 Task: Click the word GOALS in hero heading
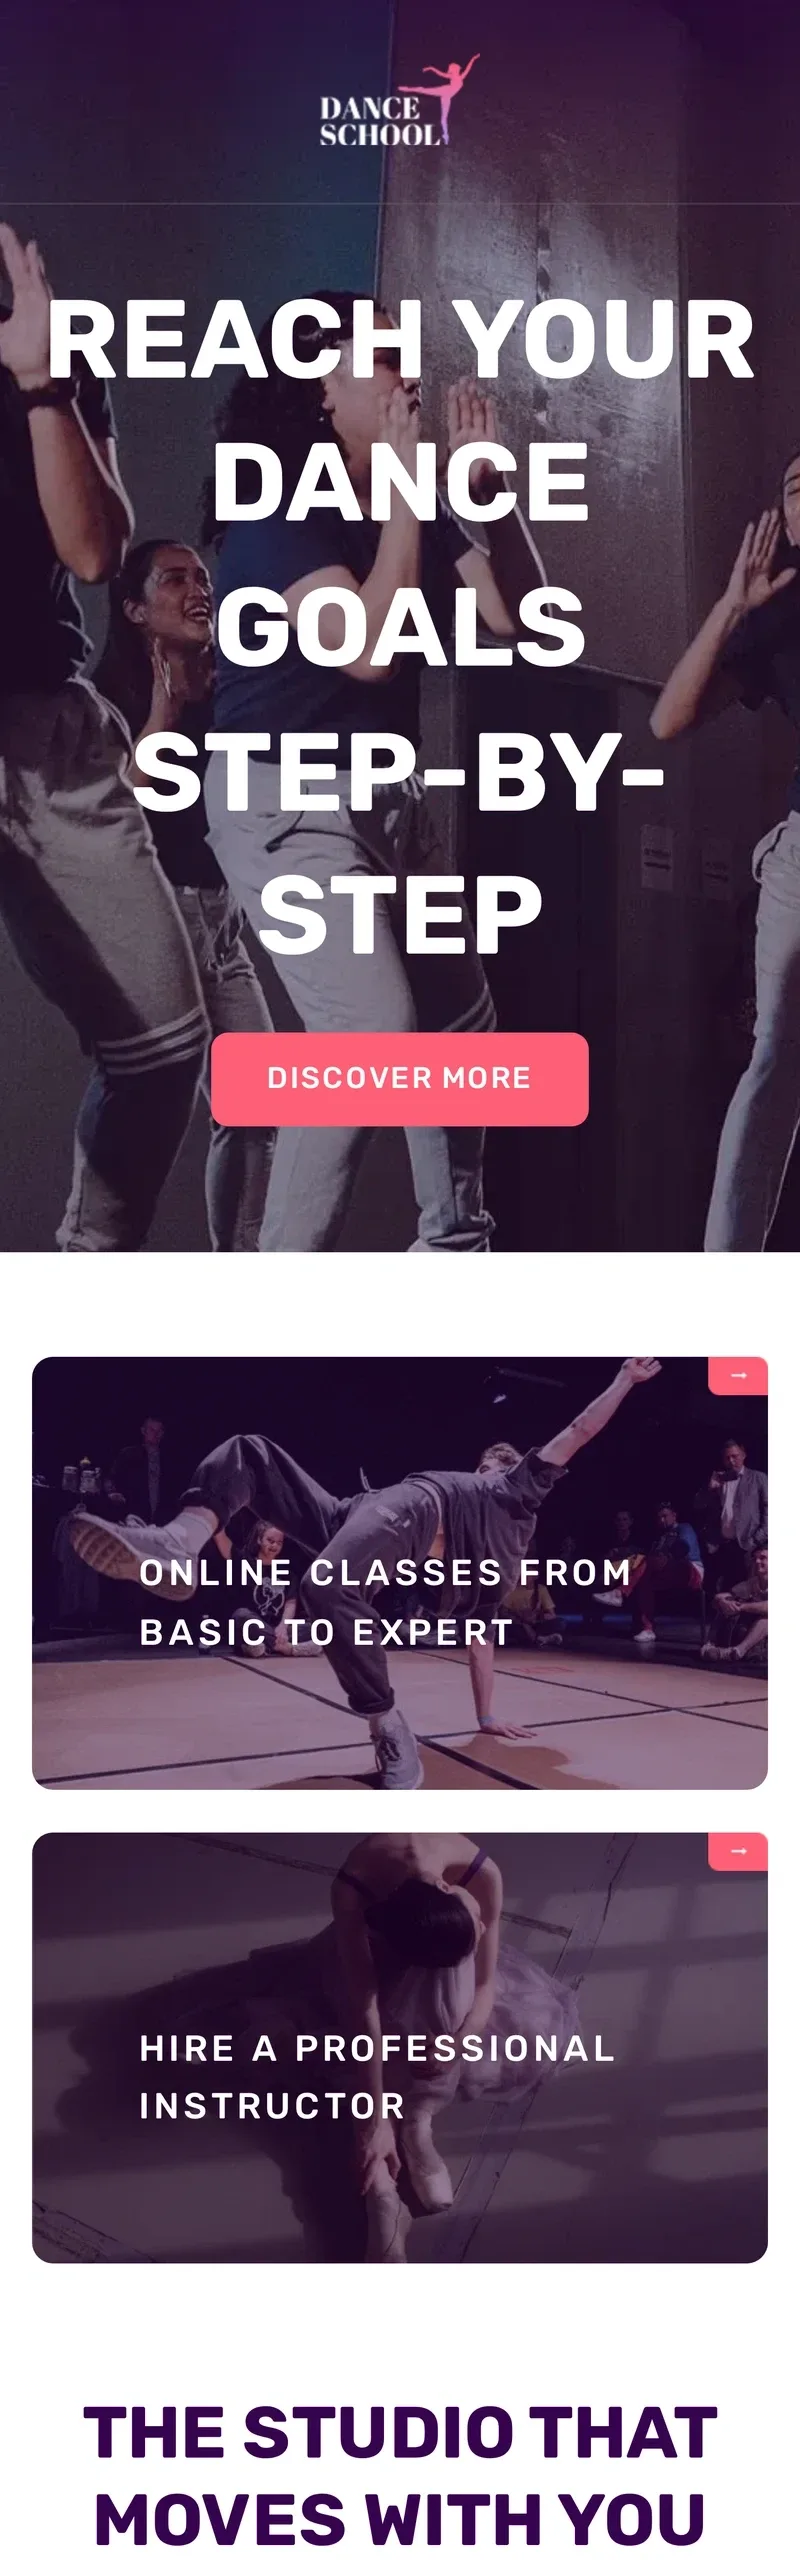pyautogui.click(x=401, y=627)
